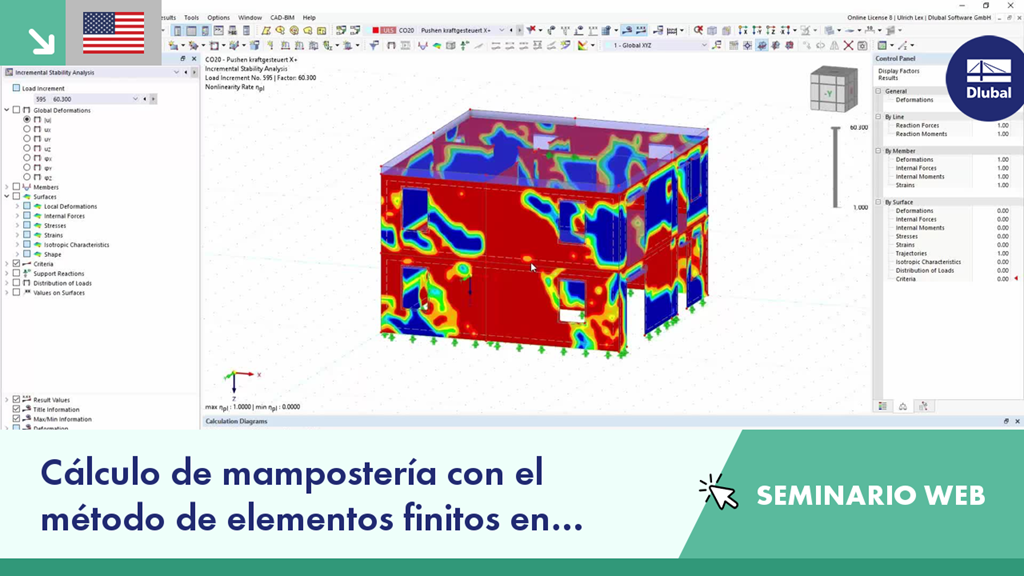Click the vertical color scale bar

pyautogui.click(x=835, y=167)
